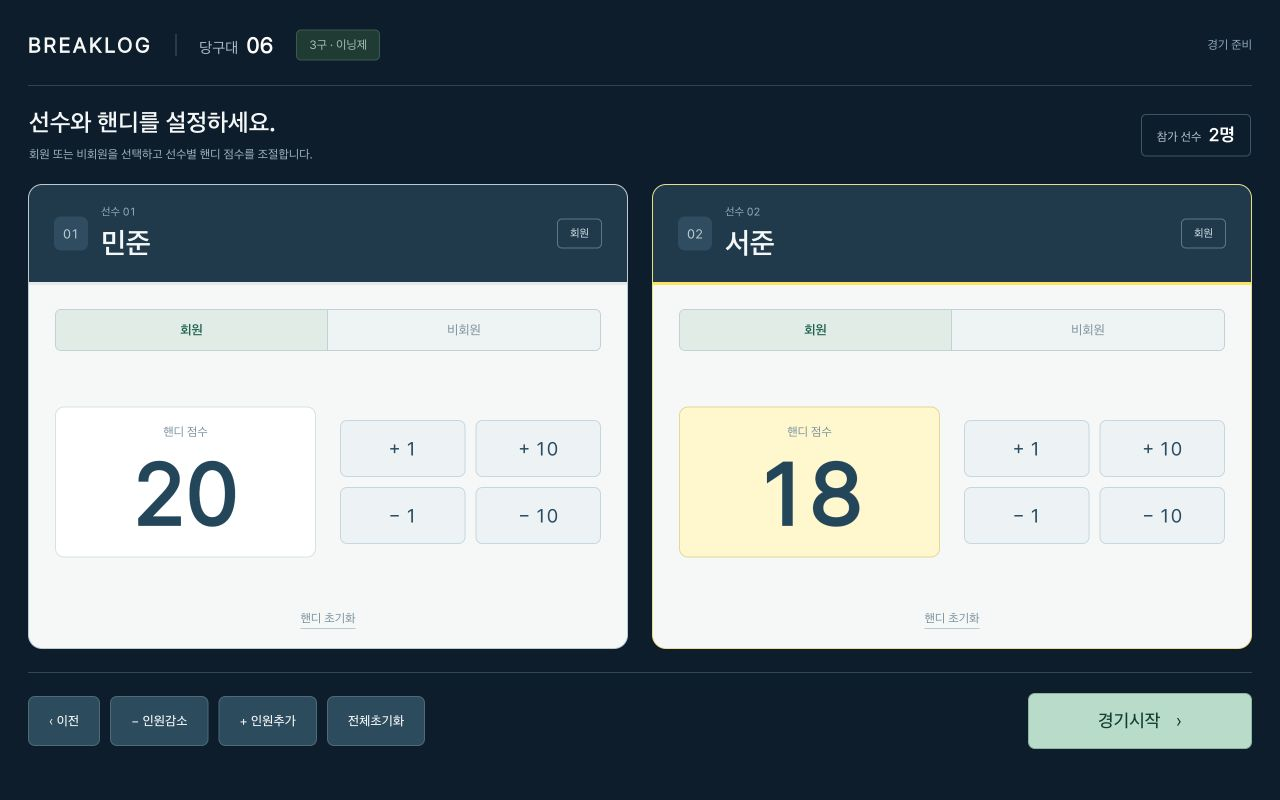Viewport: 1280px width, 800px height.
Task: Click 민준's handicap score display 20
Action: 186,482
